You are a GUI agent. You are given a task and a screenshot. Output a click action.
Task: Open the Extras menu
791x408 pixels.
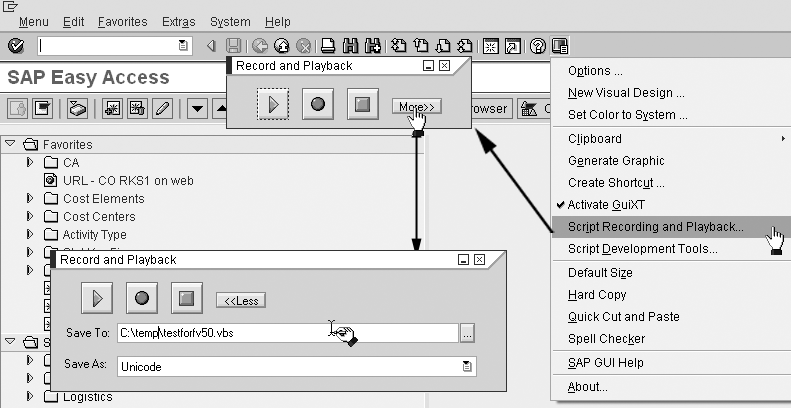(179, 22)
